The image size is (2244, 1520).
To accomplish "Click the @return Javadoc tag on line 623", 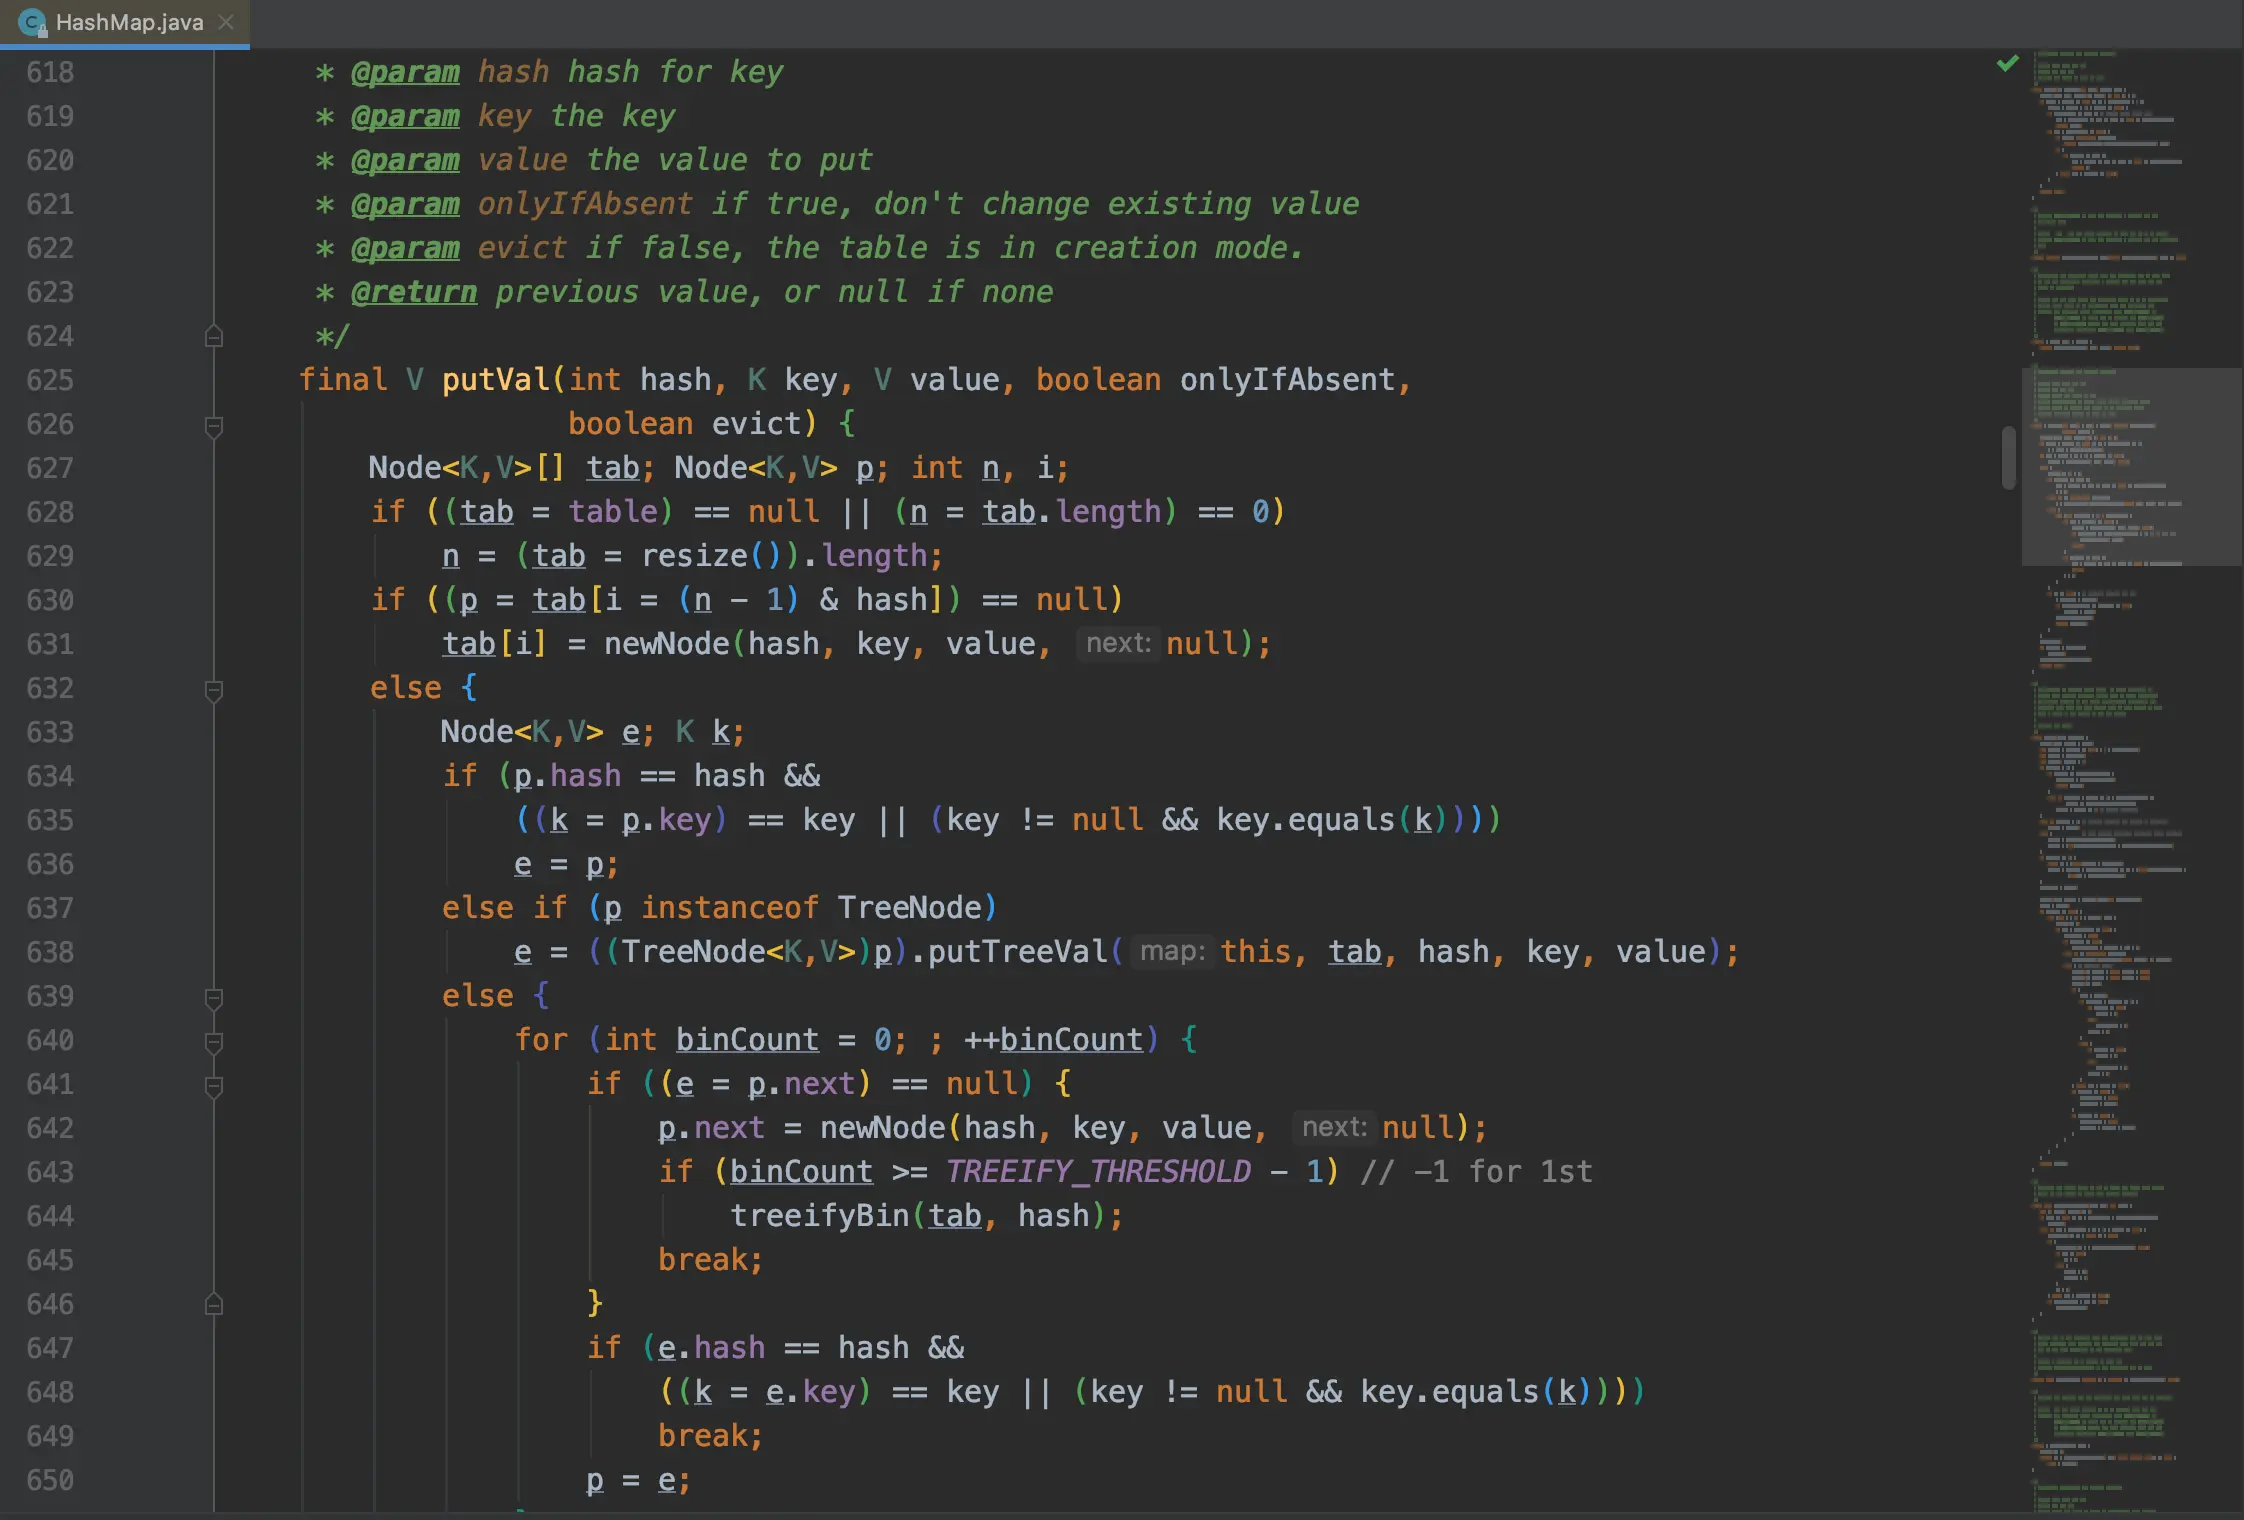I will (x=414, y=292).
